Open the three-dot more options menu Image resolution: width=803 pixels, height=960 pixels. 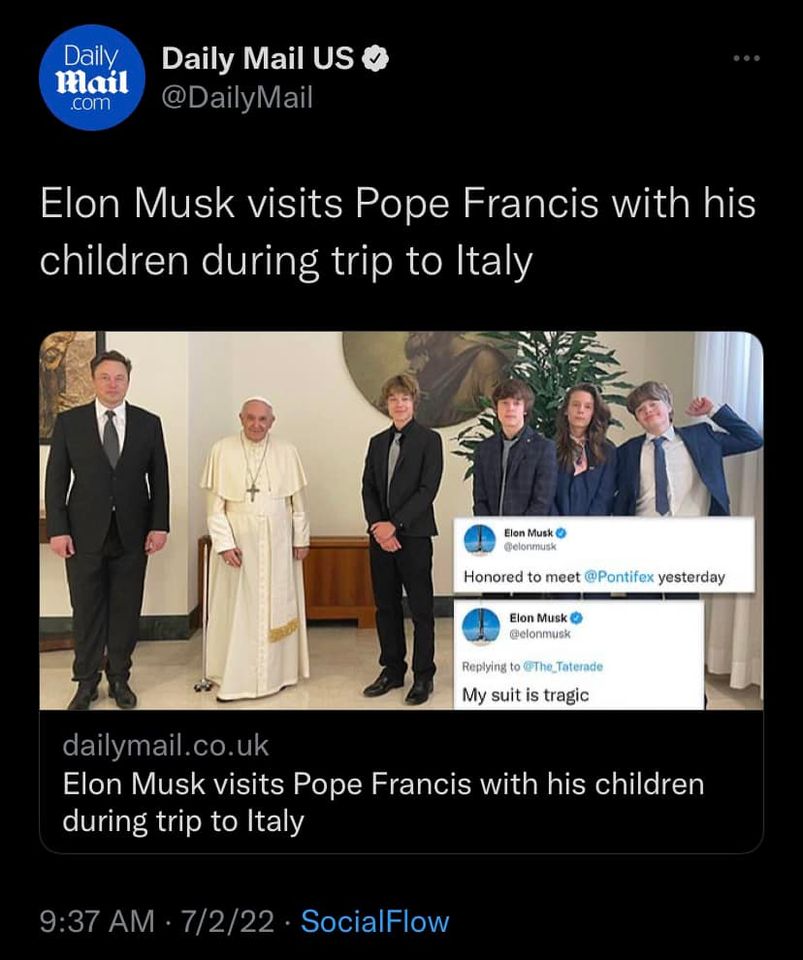746,59
